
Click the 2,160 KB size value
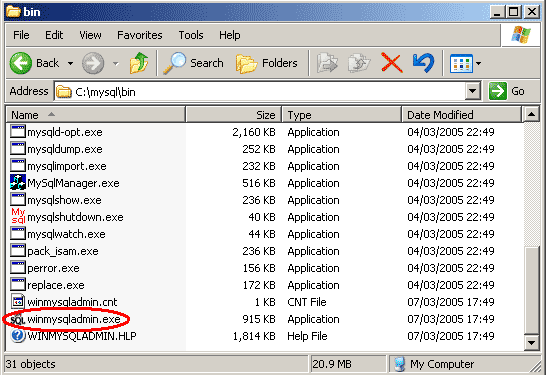point(254,132)
